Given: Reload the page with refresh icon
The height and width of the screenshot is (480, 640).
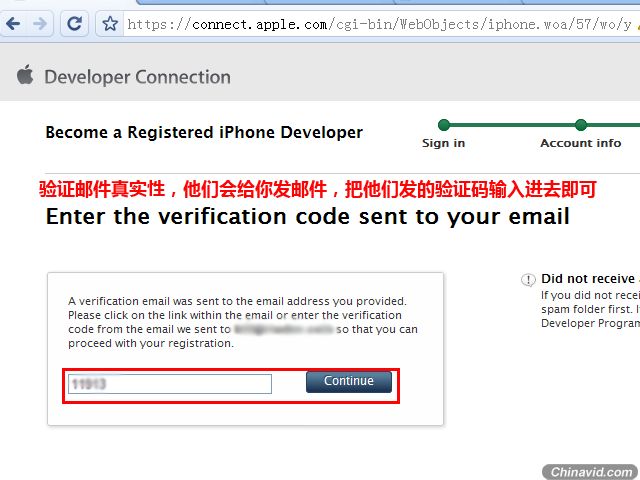Looking at the screenshot, I should (74, 24).
